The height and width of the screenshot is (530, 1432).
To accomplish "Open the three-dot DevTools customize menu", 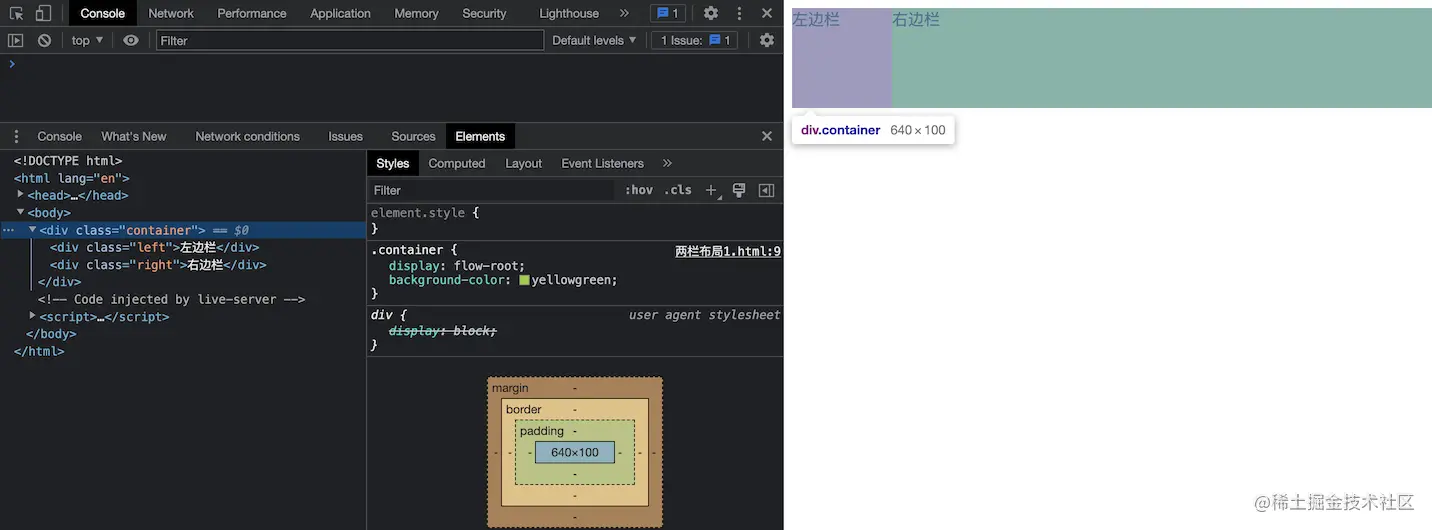I will [739, 13].
